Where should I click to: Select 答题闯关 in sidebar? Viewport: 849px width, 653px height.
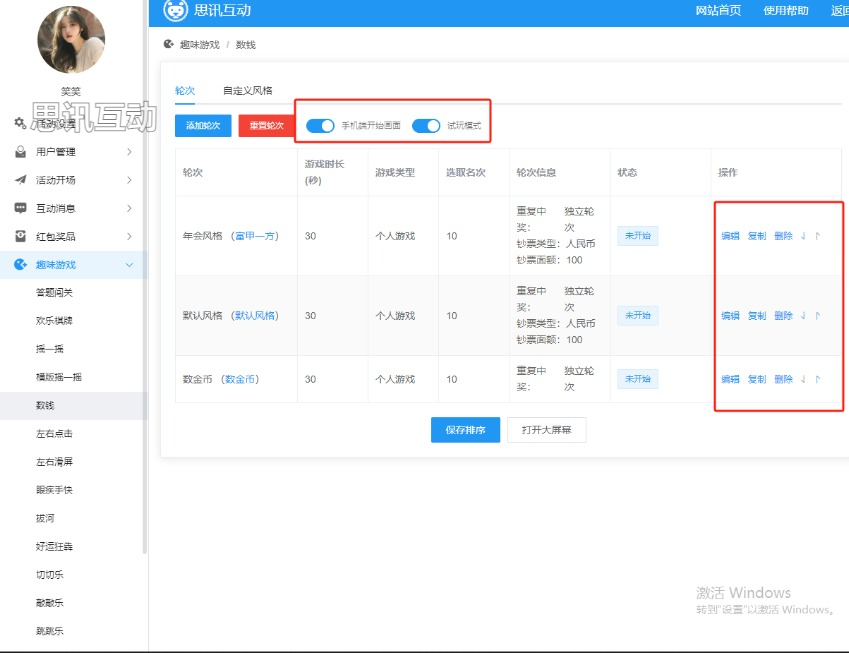(x=54, y=292)
